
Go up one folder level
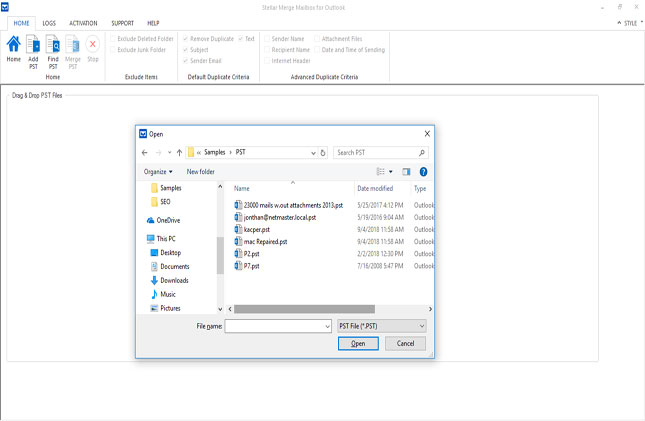tap(179, 153)
